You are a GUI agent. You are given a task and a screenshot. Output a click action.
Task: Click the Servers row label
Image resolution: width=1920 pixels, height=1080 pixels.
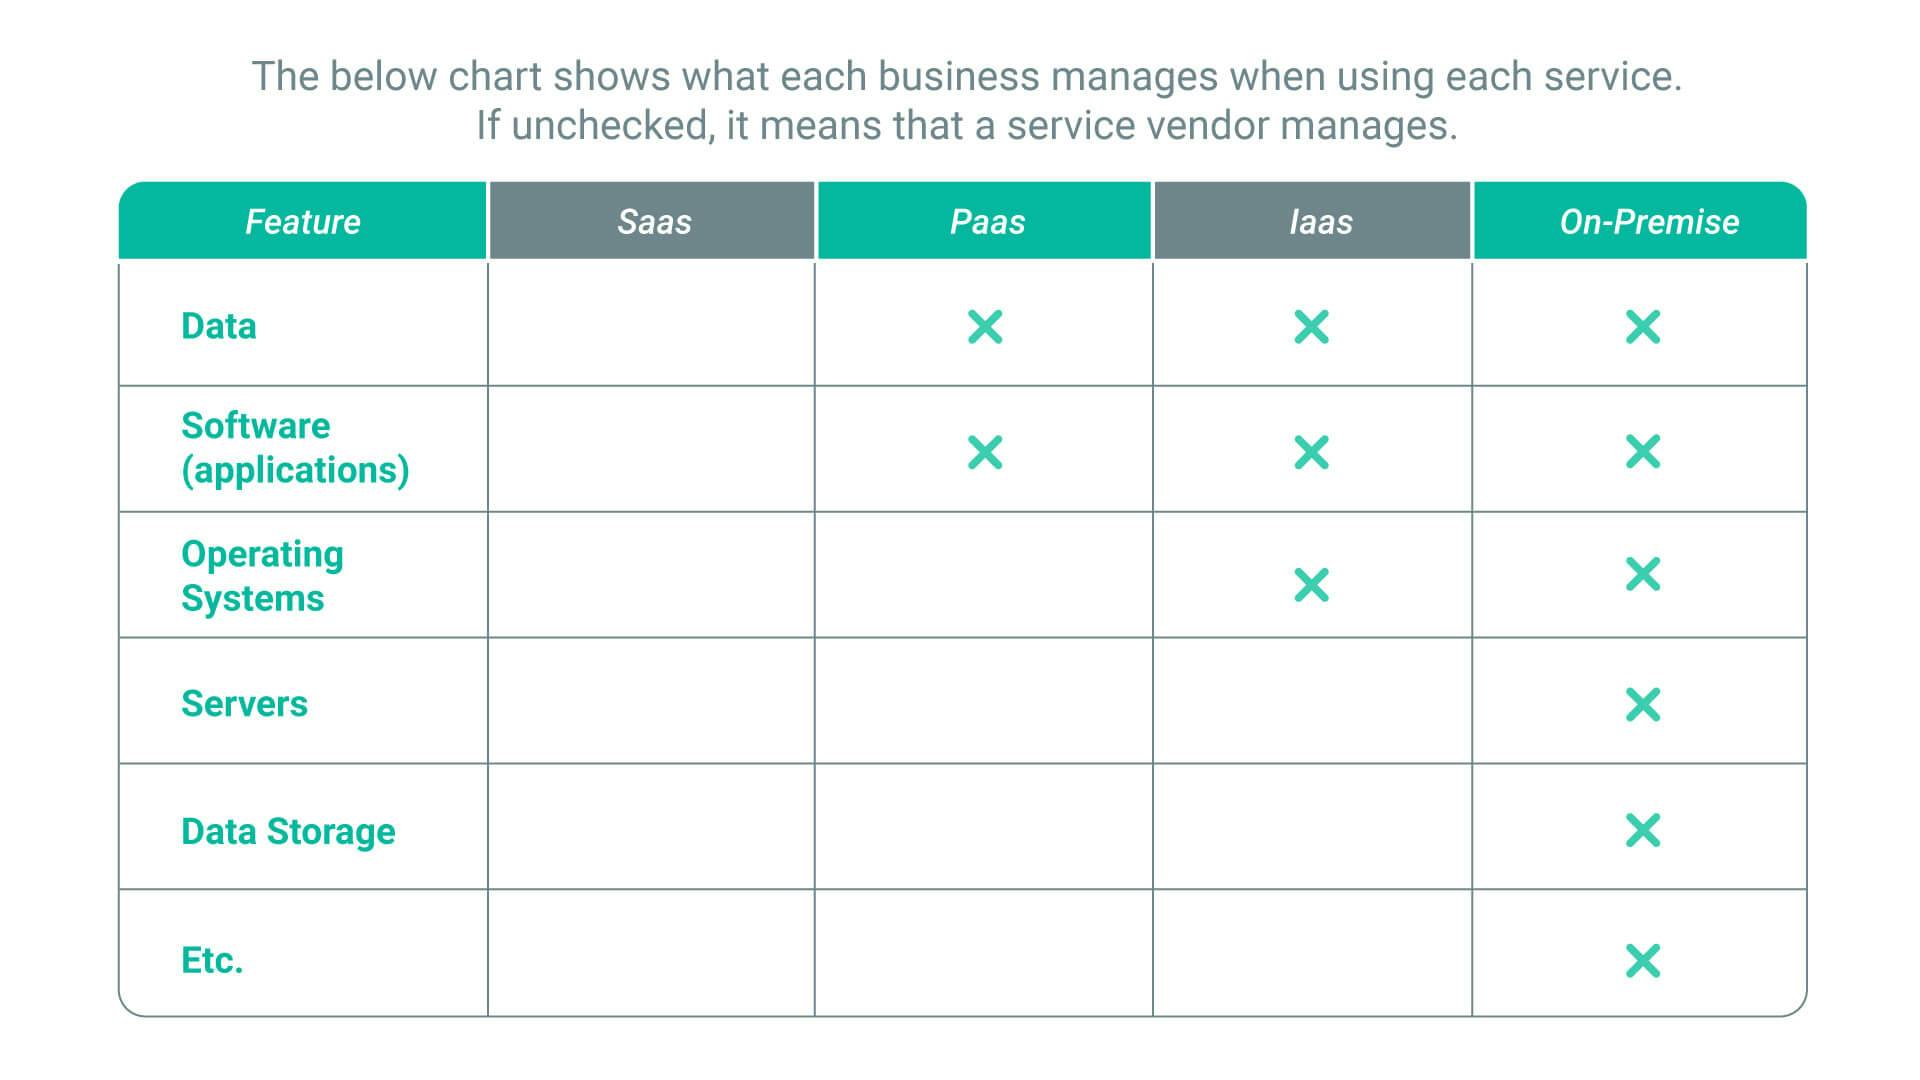(x=244, y=704)
